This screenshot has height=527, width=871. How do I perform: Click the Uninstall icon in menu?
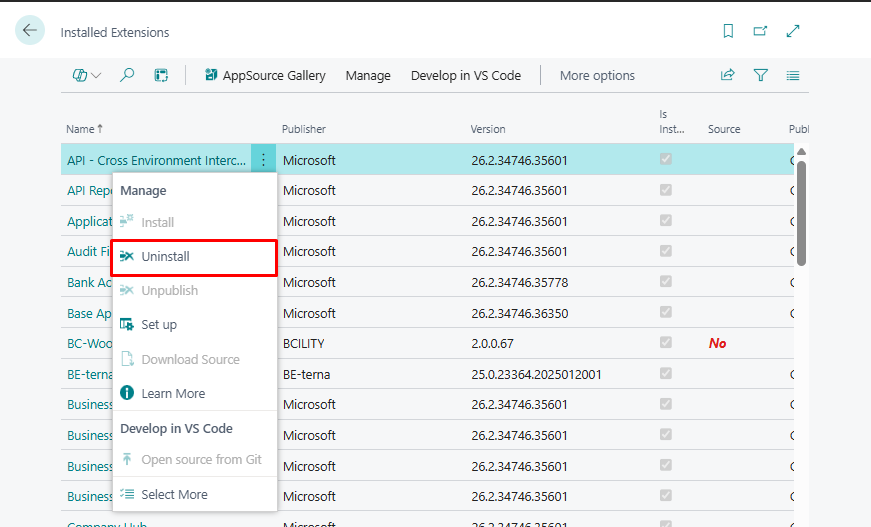[127, 256]
